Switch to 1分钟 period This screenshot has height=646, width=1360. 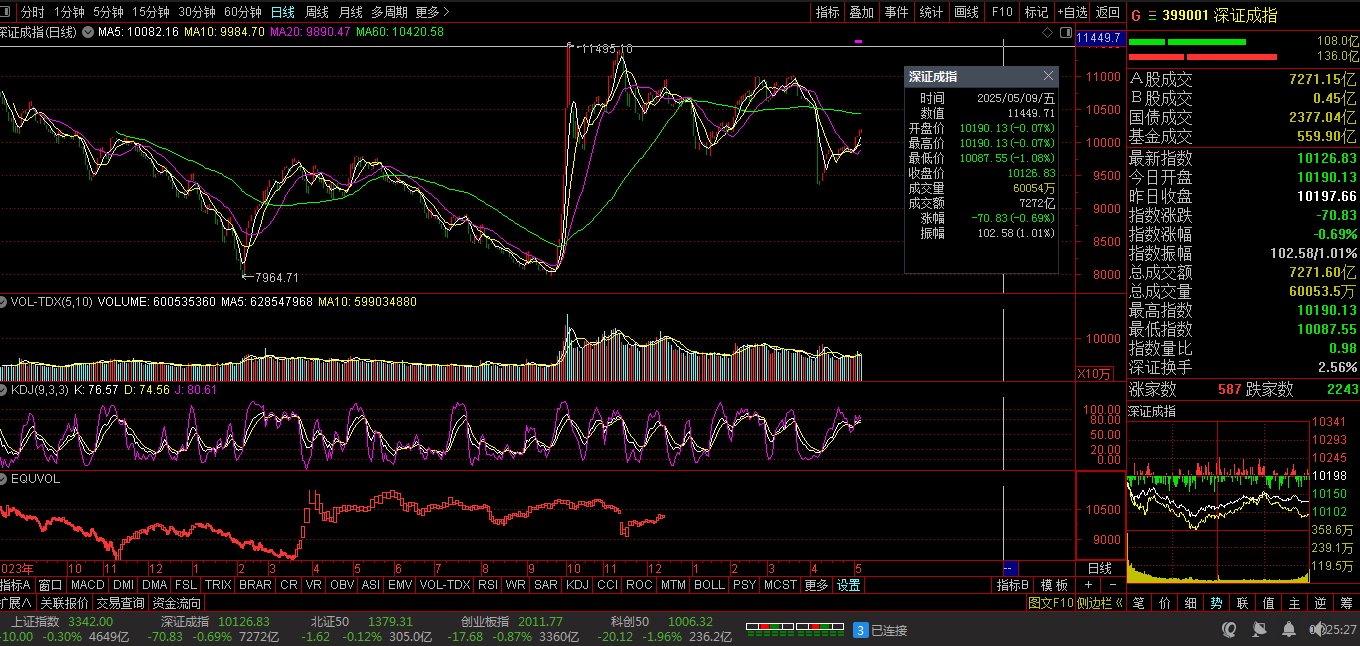click(69, 12)
